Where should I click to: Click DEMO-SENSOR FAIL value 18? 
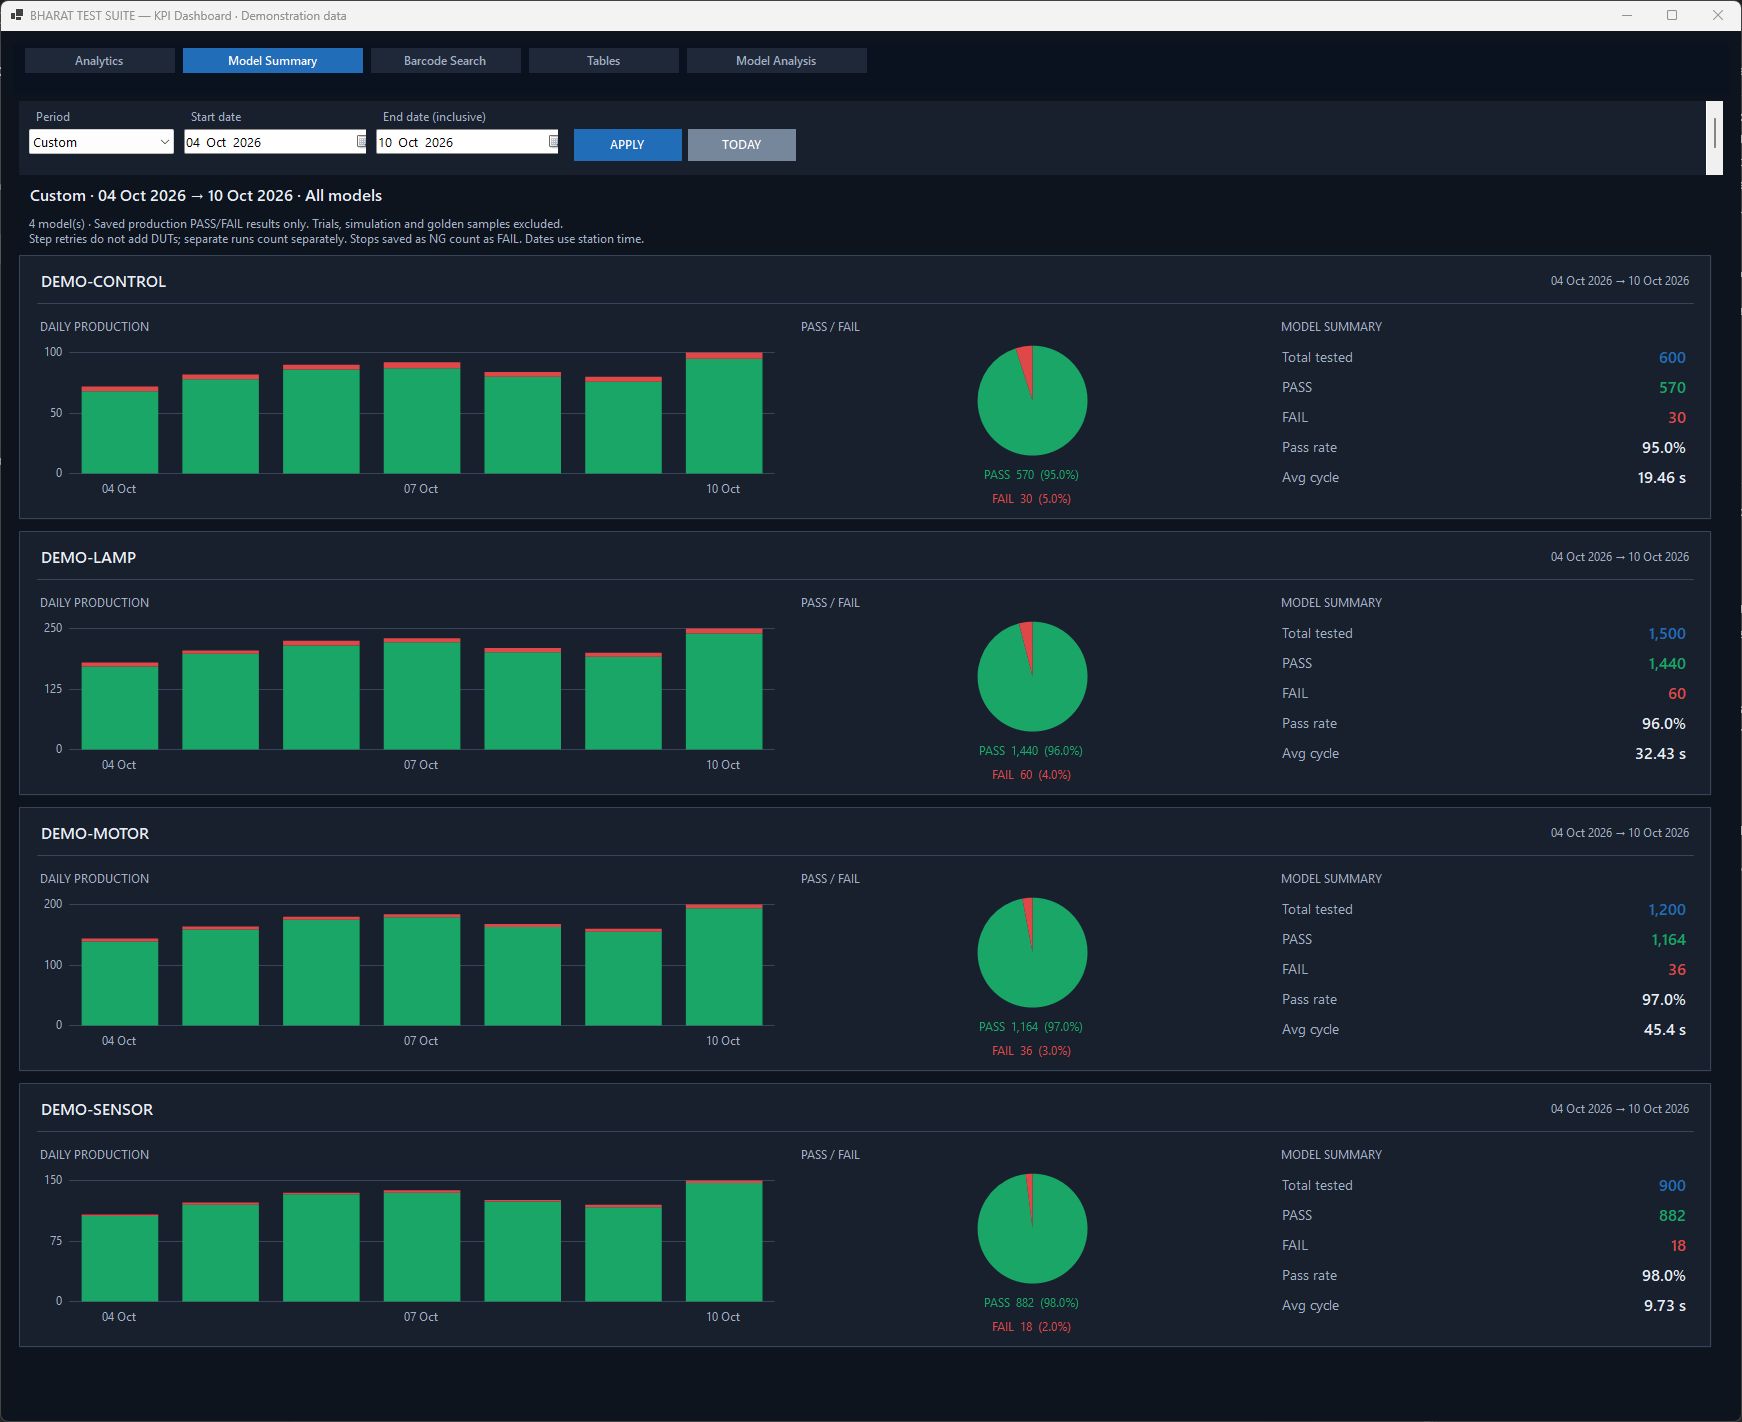point(1678,1246)
